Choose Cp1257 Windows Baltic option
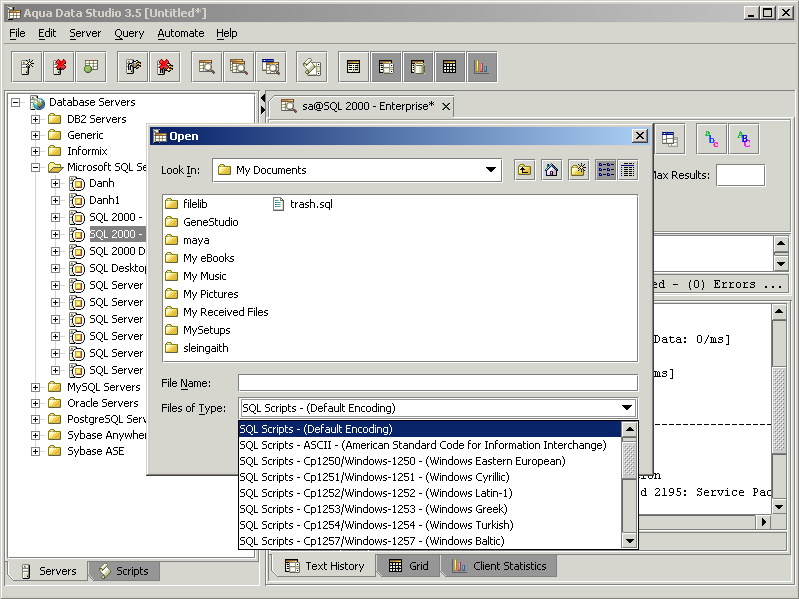This screenshot has width=799, height=599. coord(430,541)
